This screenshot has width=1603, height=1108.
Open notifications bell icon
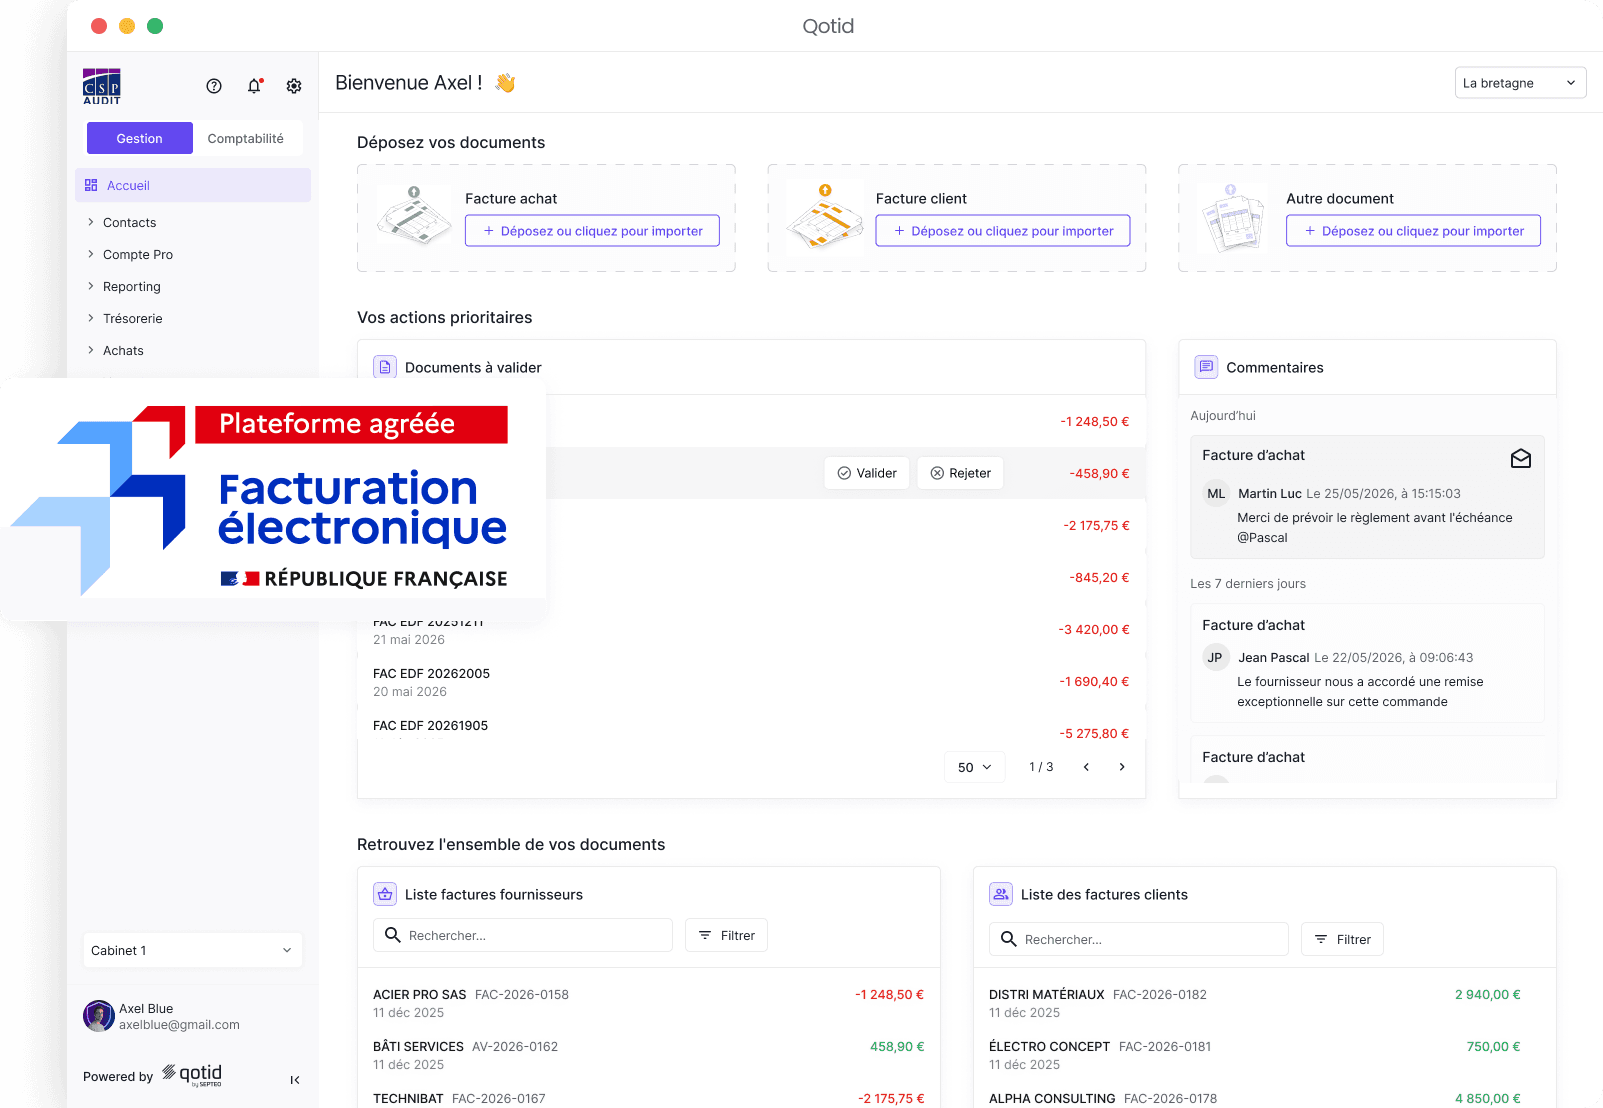(254, 86)
